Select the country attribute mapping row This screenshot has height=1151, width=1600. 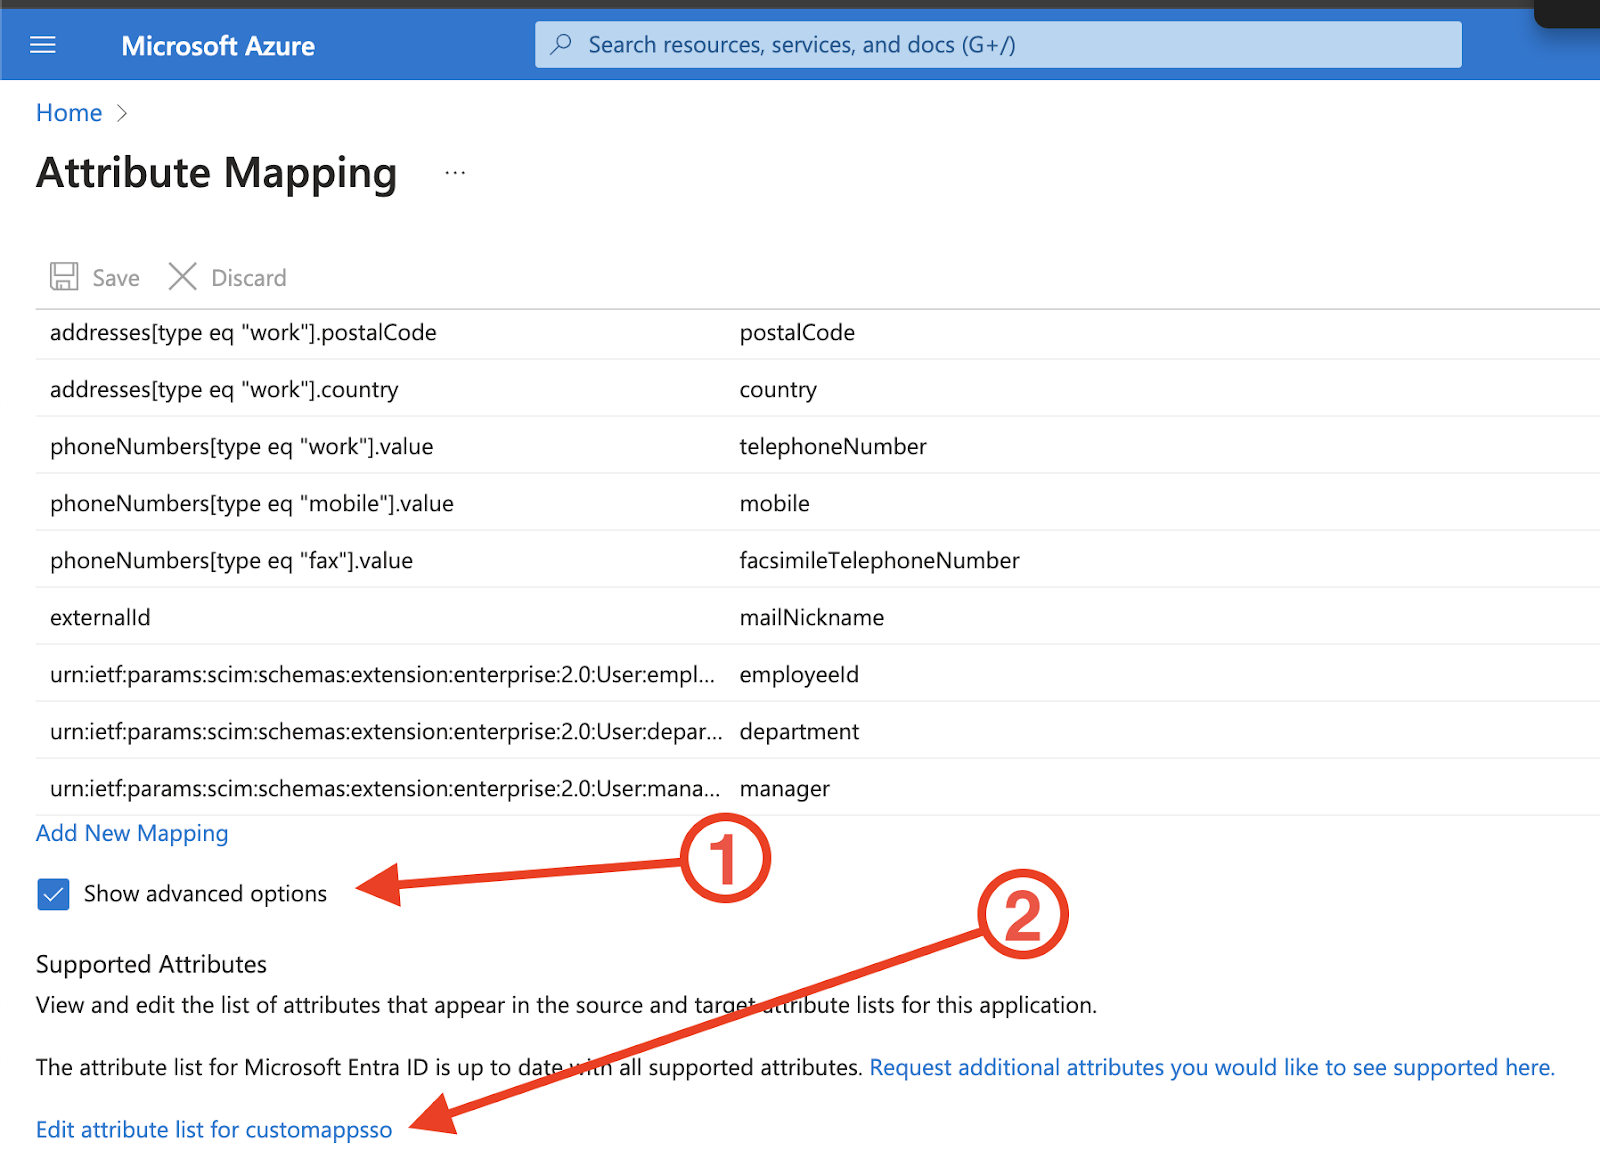pos(818,389)
